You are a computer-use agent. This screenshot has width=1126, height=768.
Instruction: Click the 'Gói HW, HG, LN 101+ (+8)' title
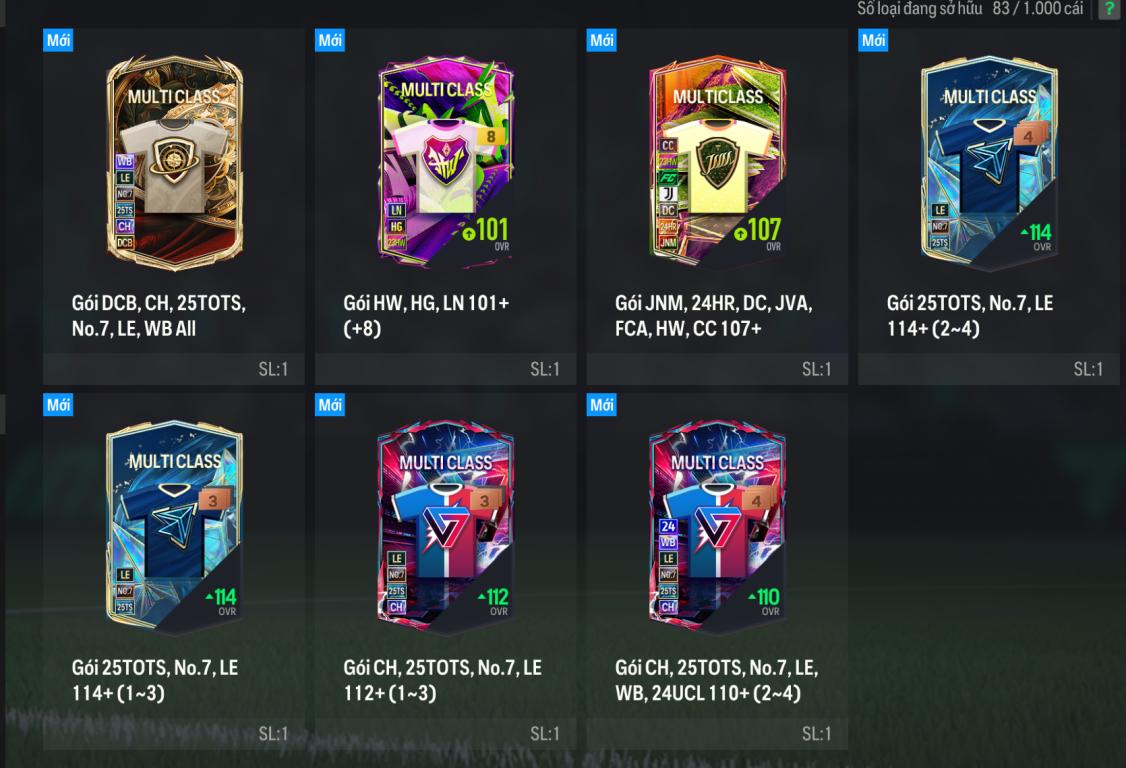[427, 315]
